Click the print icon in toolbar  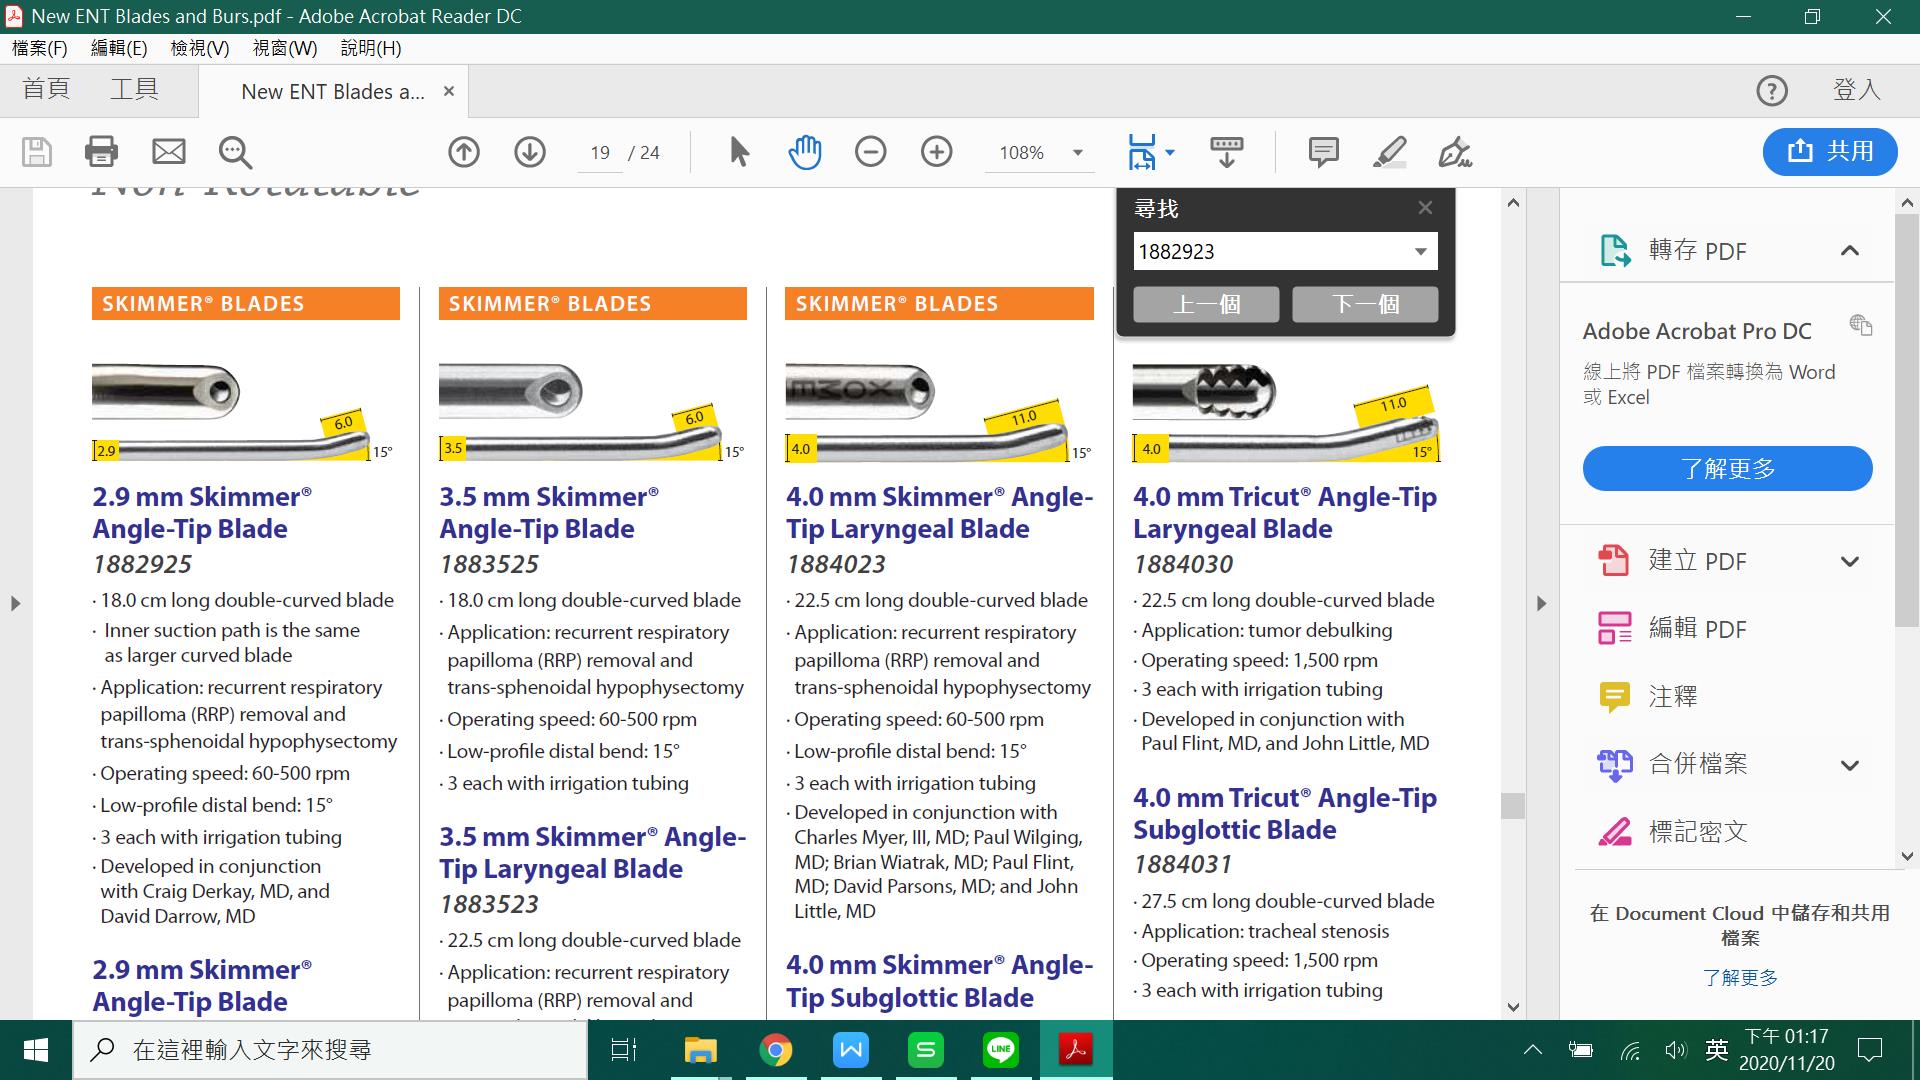tap(101, 152)
